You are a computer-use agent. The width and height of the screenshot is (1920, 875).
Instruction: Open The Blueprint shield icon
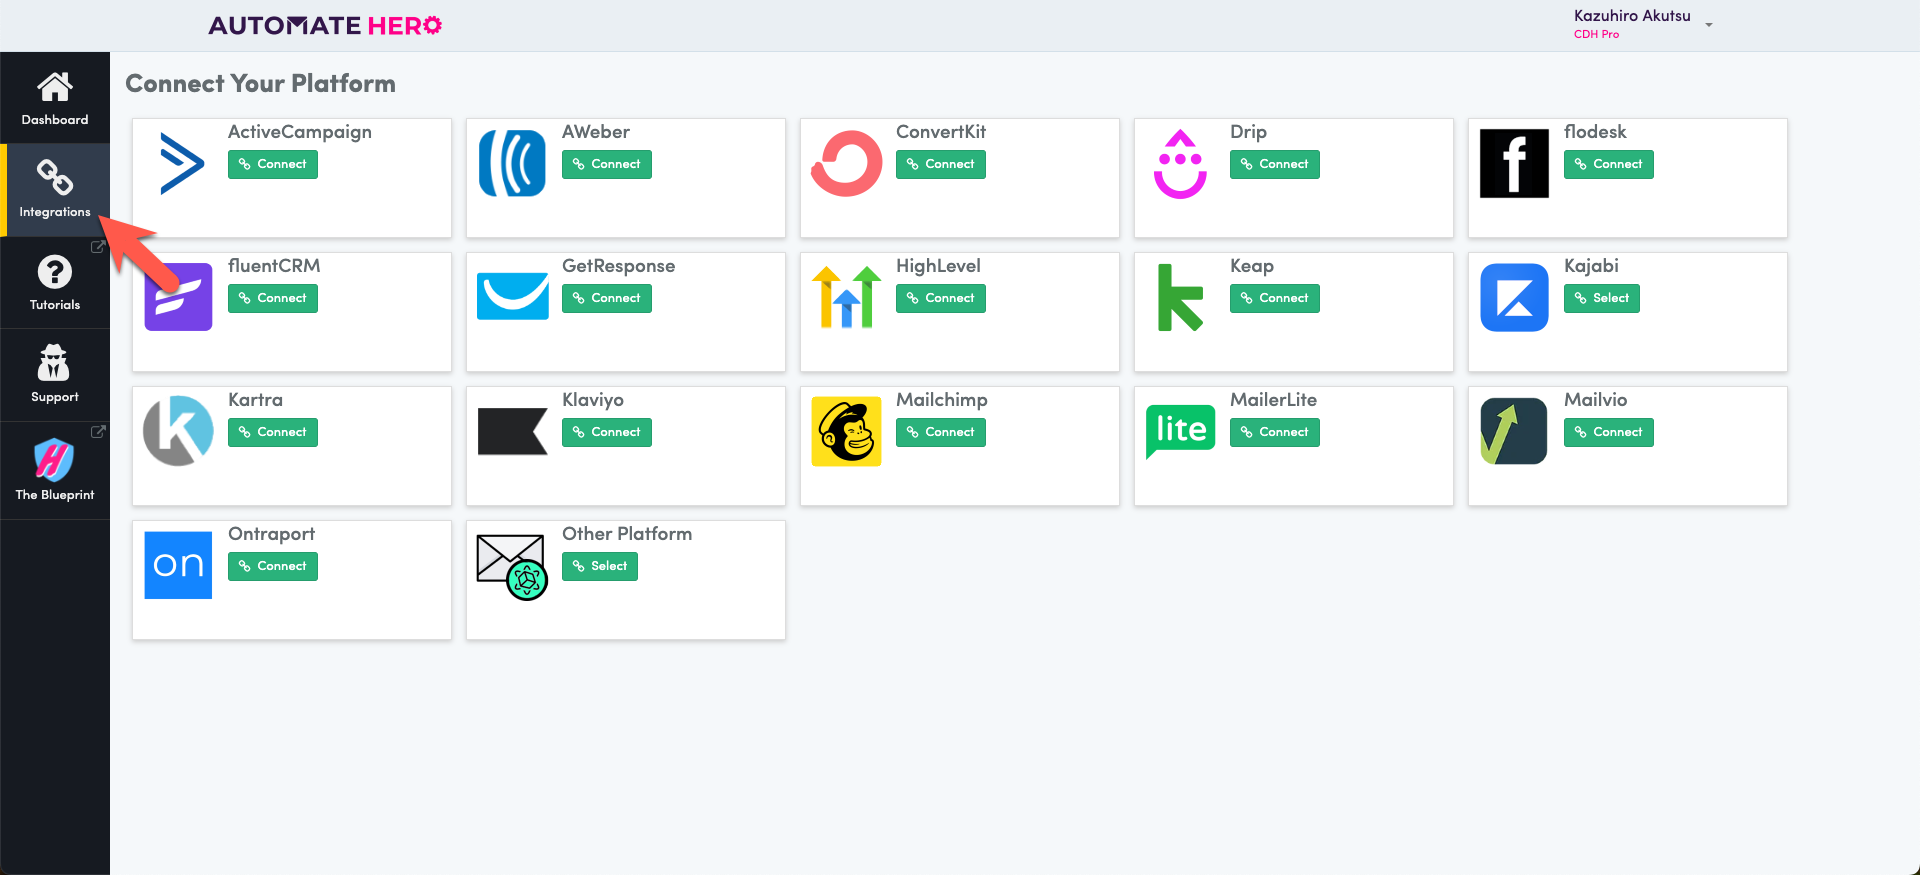coord(54,460)
